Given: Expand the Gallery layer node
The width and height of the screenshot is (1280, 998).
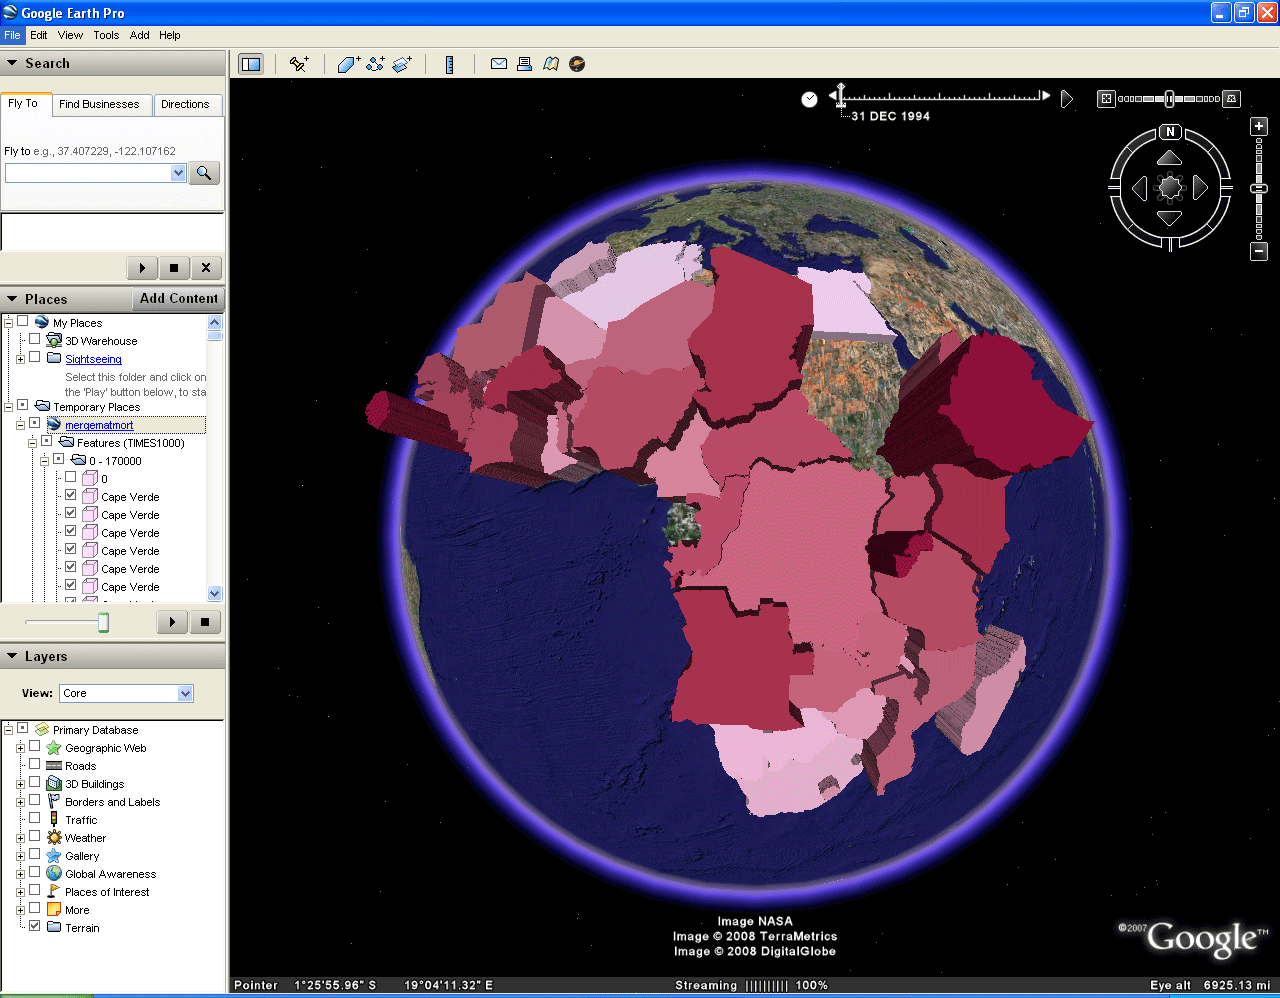Looking at the screenshot, I should (x=20, y=856).
